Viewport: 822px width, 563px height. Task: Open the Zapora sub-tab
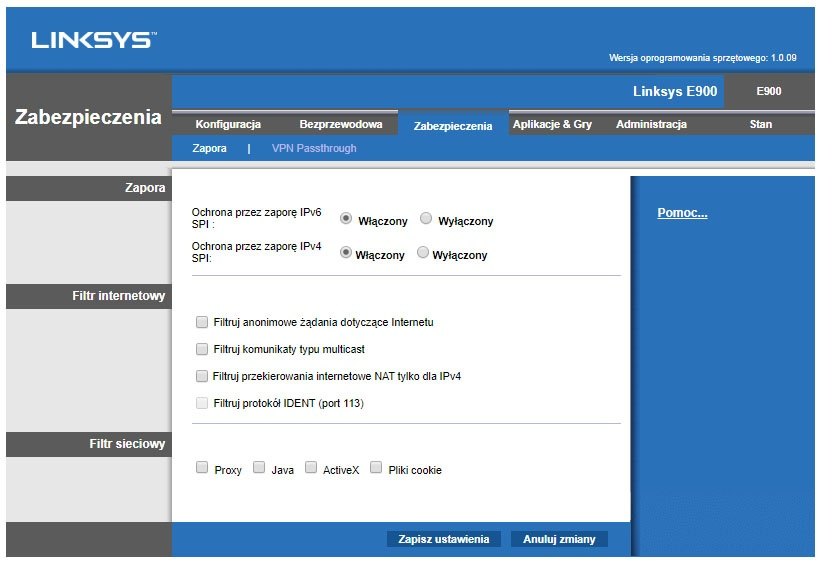coord(209,148)
